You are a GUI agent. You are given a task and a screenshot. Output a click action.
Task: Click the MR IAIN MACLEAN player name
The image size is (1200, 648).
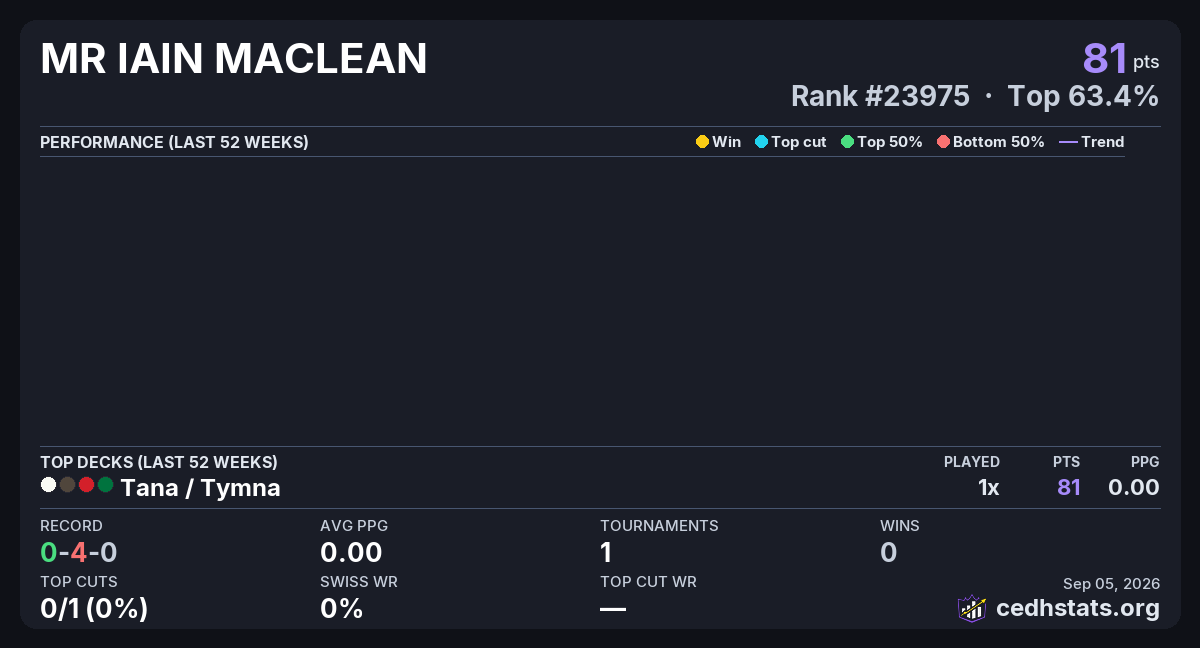[234, 60]
